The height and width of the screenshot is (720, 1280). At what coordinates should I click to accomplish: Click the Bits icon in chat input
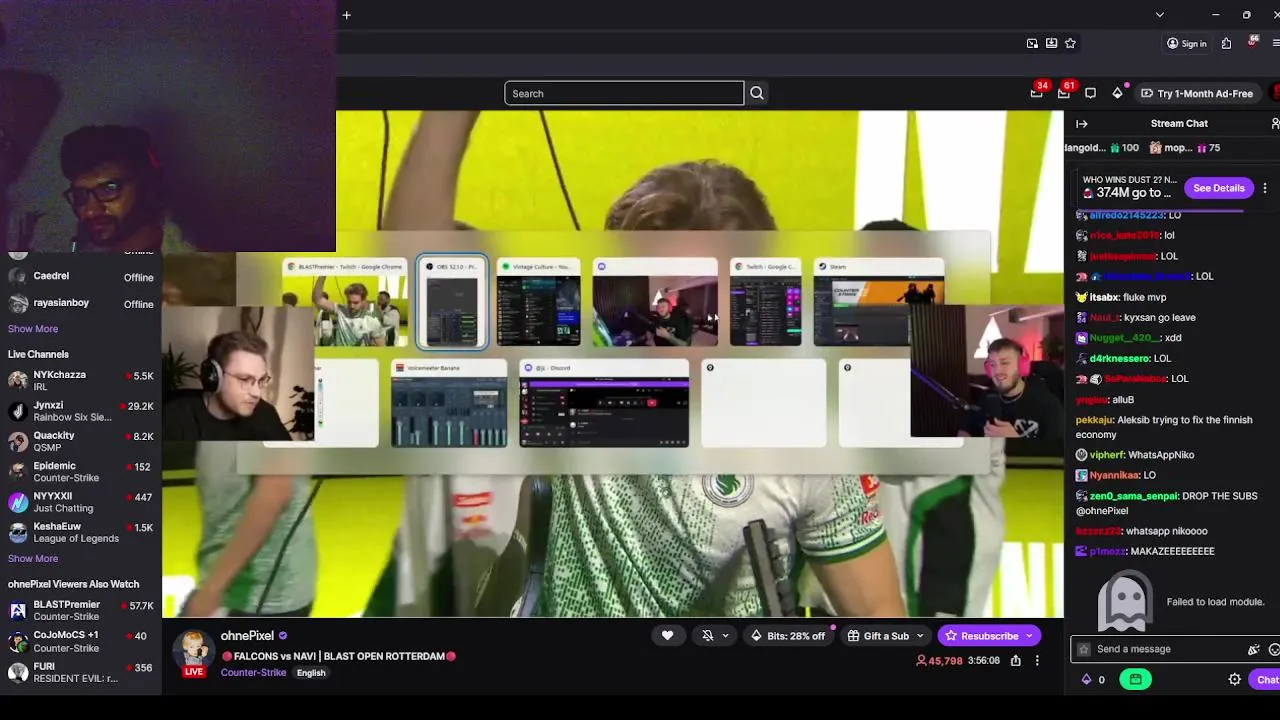click(1253, 649)
